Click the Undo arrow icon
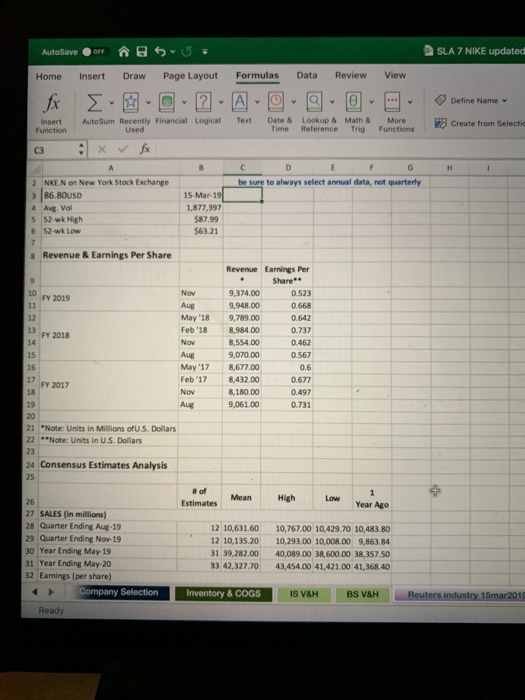This screenshot has height=700, width=525. [160, 52]
